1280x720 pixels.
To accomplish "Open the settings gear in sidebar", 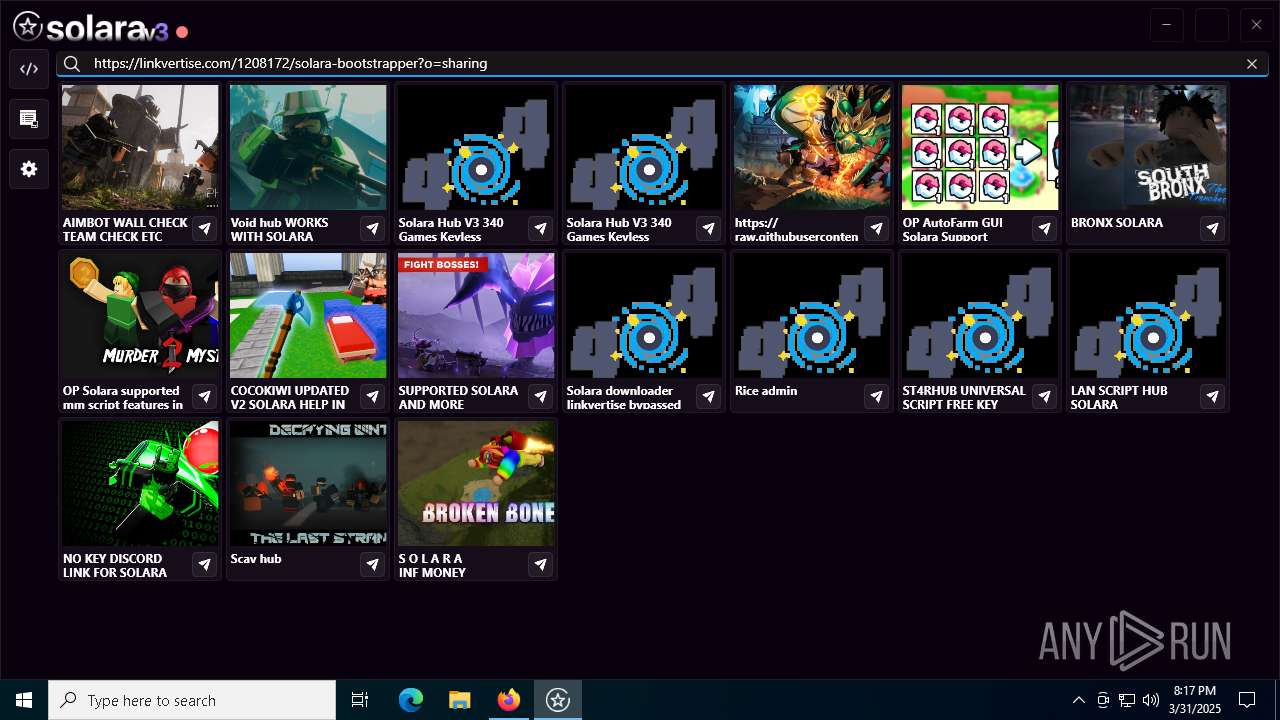I will click(29, 169).
